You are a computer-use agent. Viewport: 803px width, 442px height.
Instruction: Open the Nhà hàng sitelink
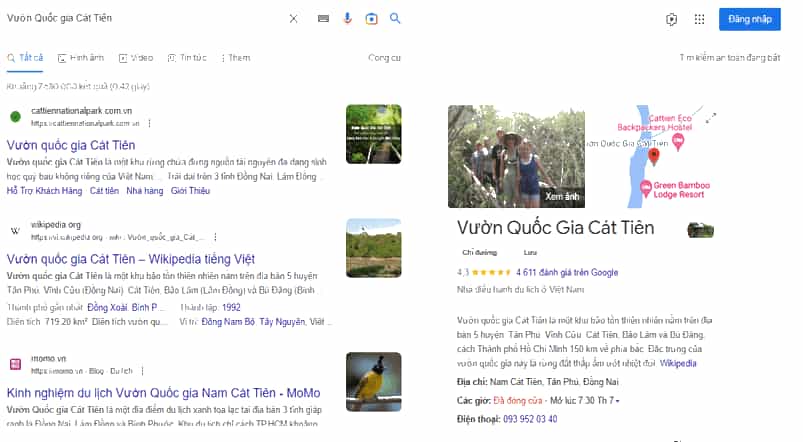coord(144,191)
